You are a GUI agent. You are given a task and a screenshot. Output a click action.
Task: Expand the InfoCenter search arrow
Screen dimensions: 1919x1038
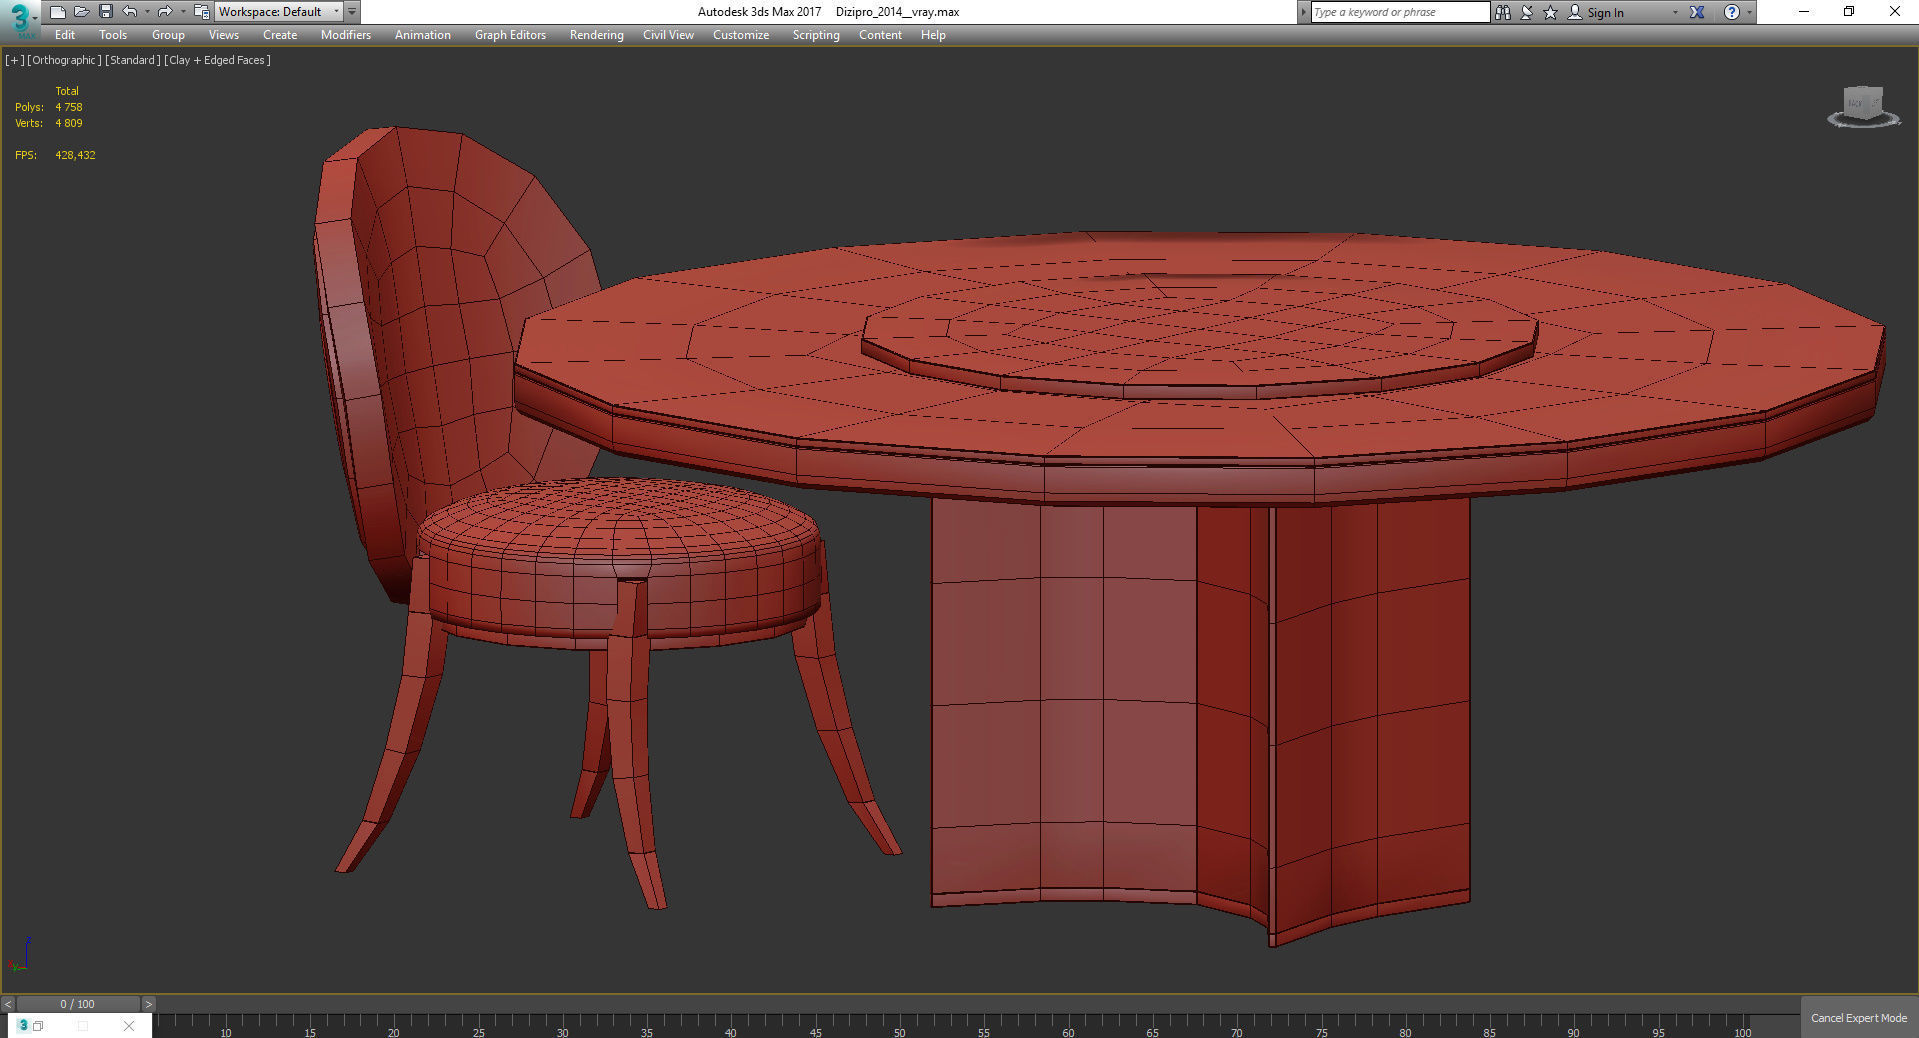coord(1303,12)
